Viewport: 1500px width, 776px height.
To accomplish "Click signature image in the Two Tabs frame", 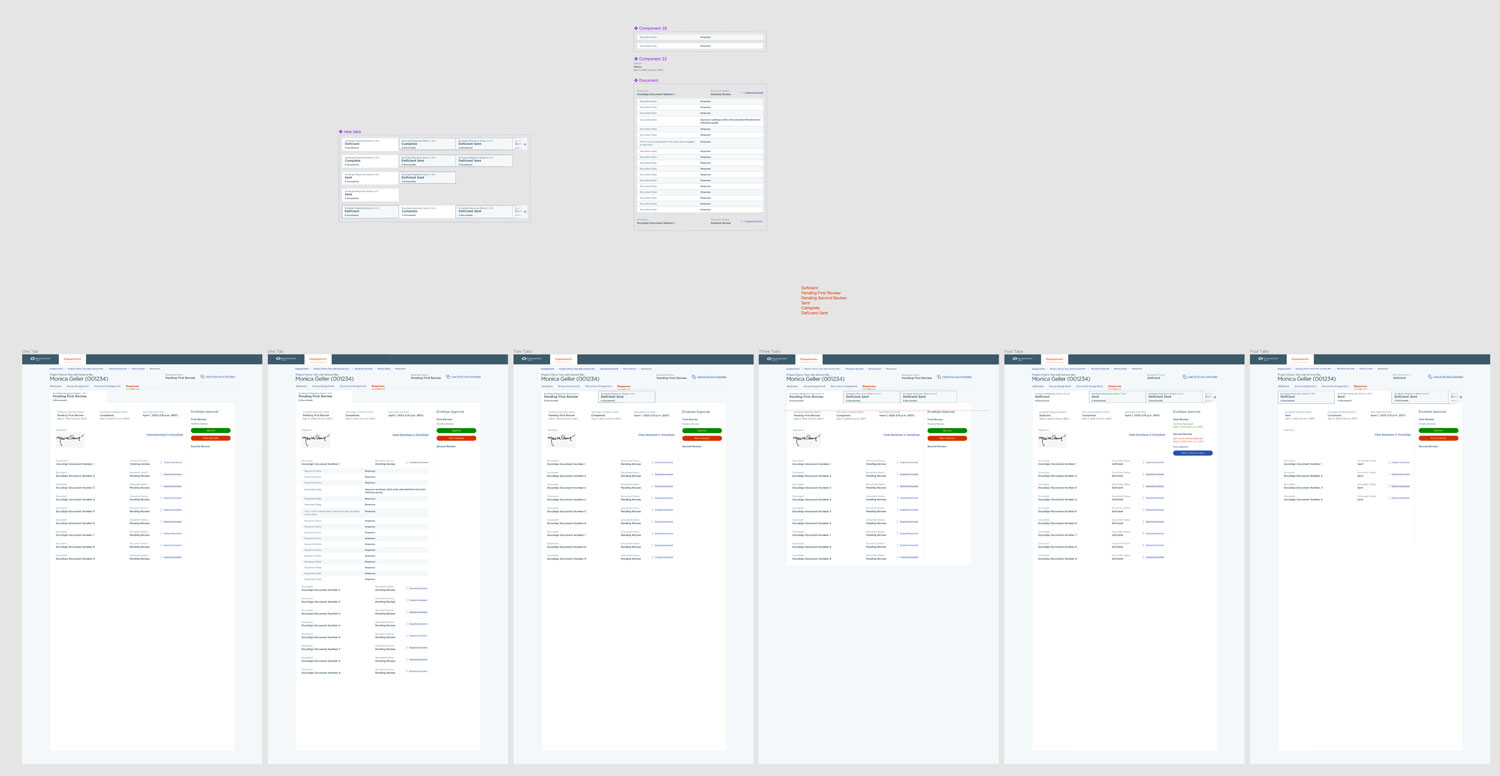I will [562, 439].
